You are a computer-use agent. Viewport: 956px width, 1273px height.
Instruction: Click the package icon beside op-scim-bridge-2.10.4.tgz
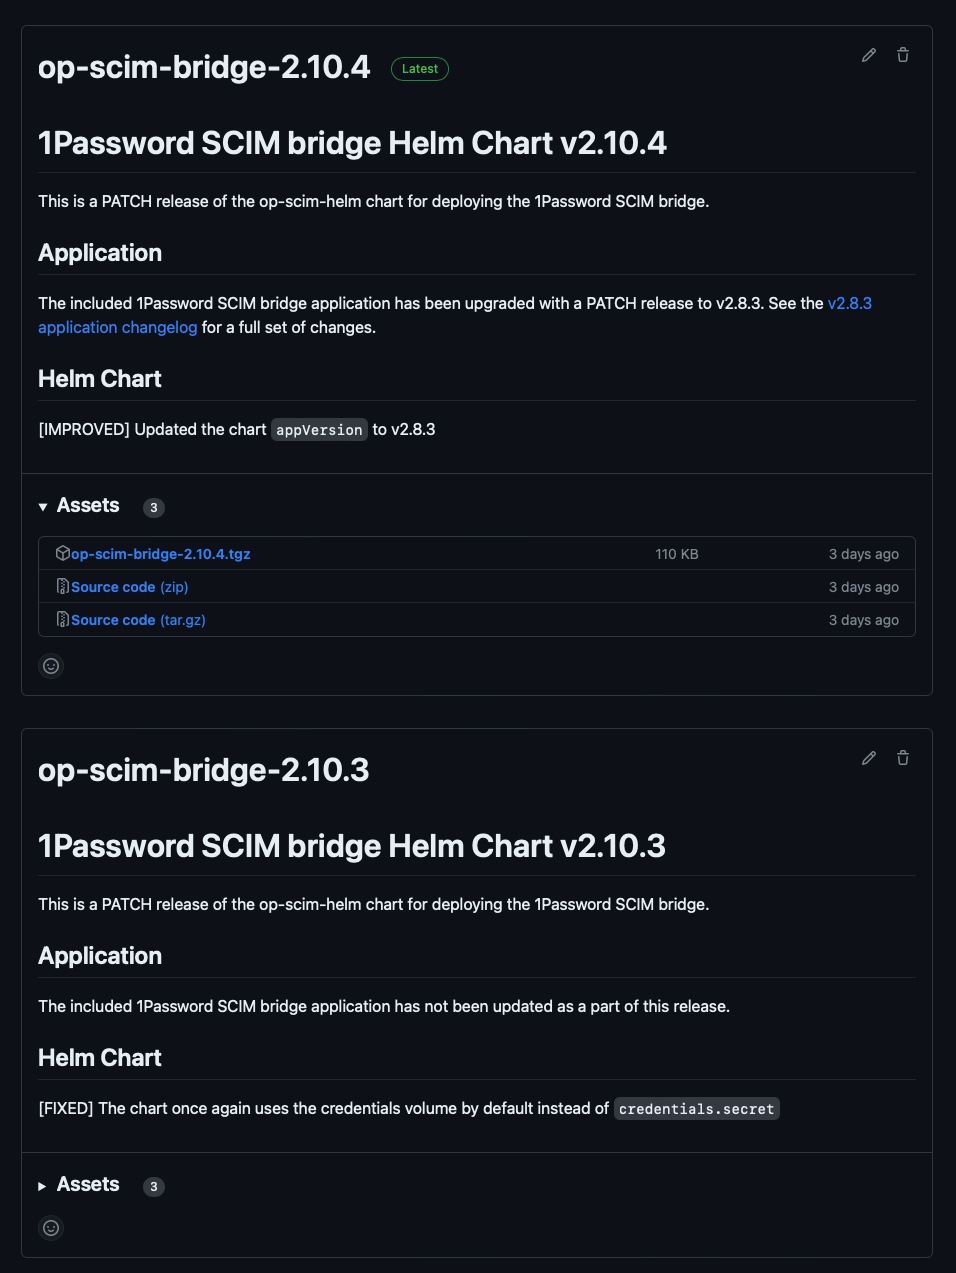point(62,552)
